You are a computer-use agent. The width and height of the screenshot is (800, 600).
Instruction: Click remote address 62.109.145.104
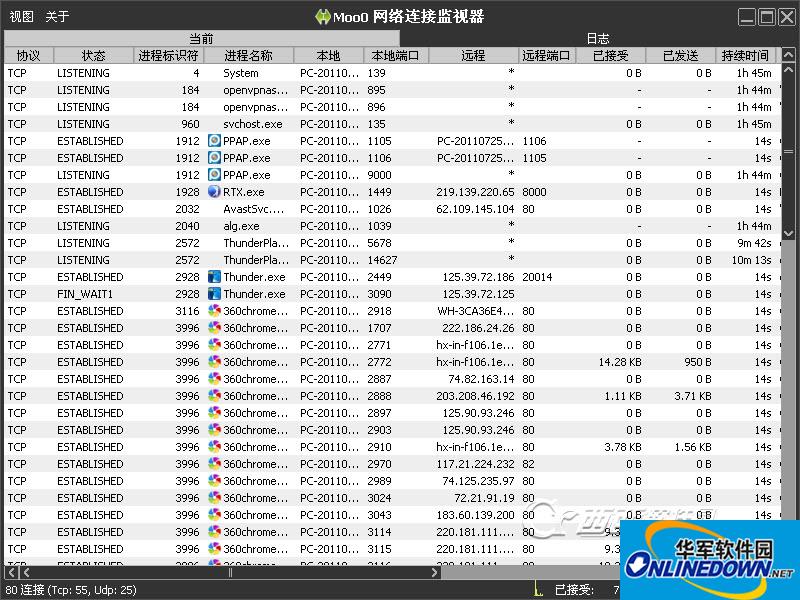point(475,209)
